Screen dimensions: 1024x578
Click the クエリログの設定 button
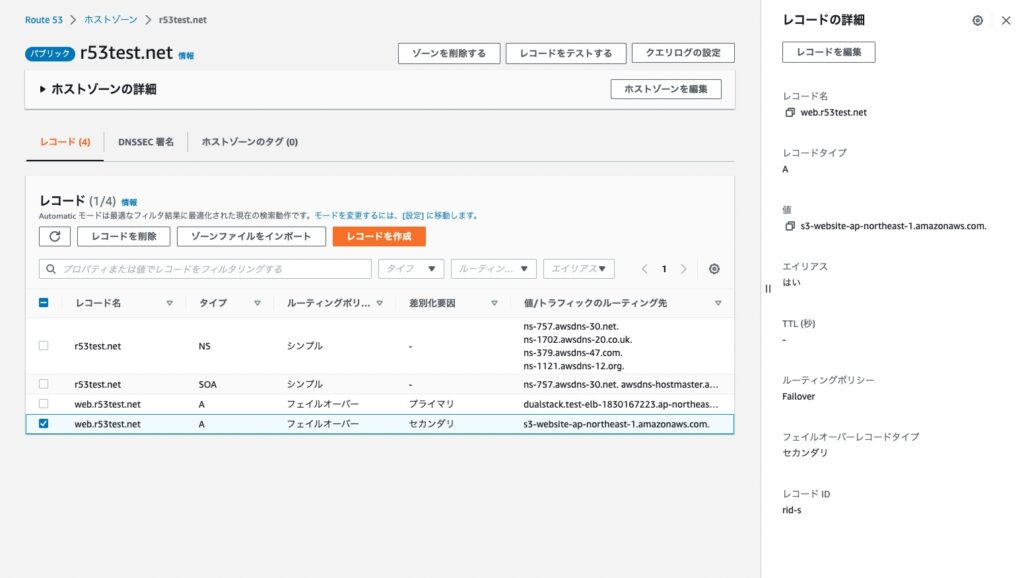click(683, 53)
